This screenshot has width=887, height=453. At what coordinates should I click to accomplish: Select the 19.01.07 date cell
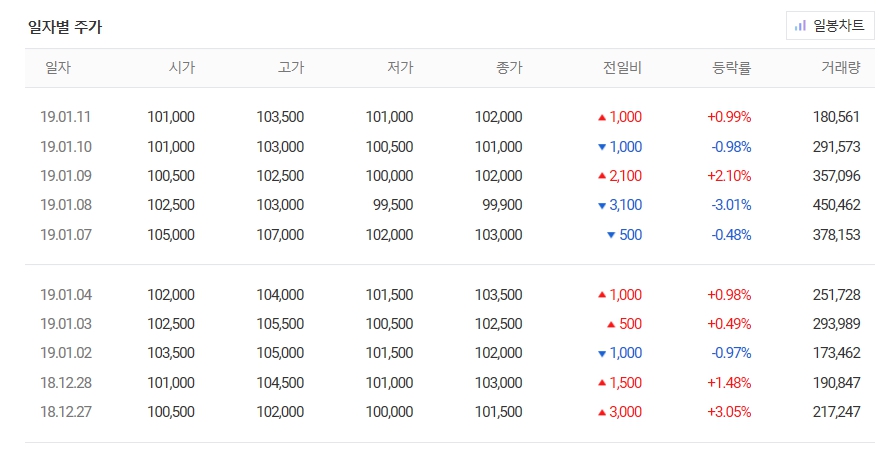66,235
